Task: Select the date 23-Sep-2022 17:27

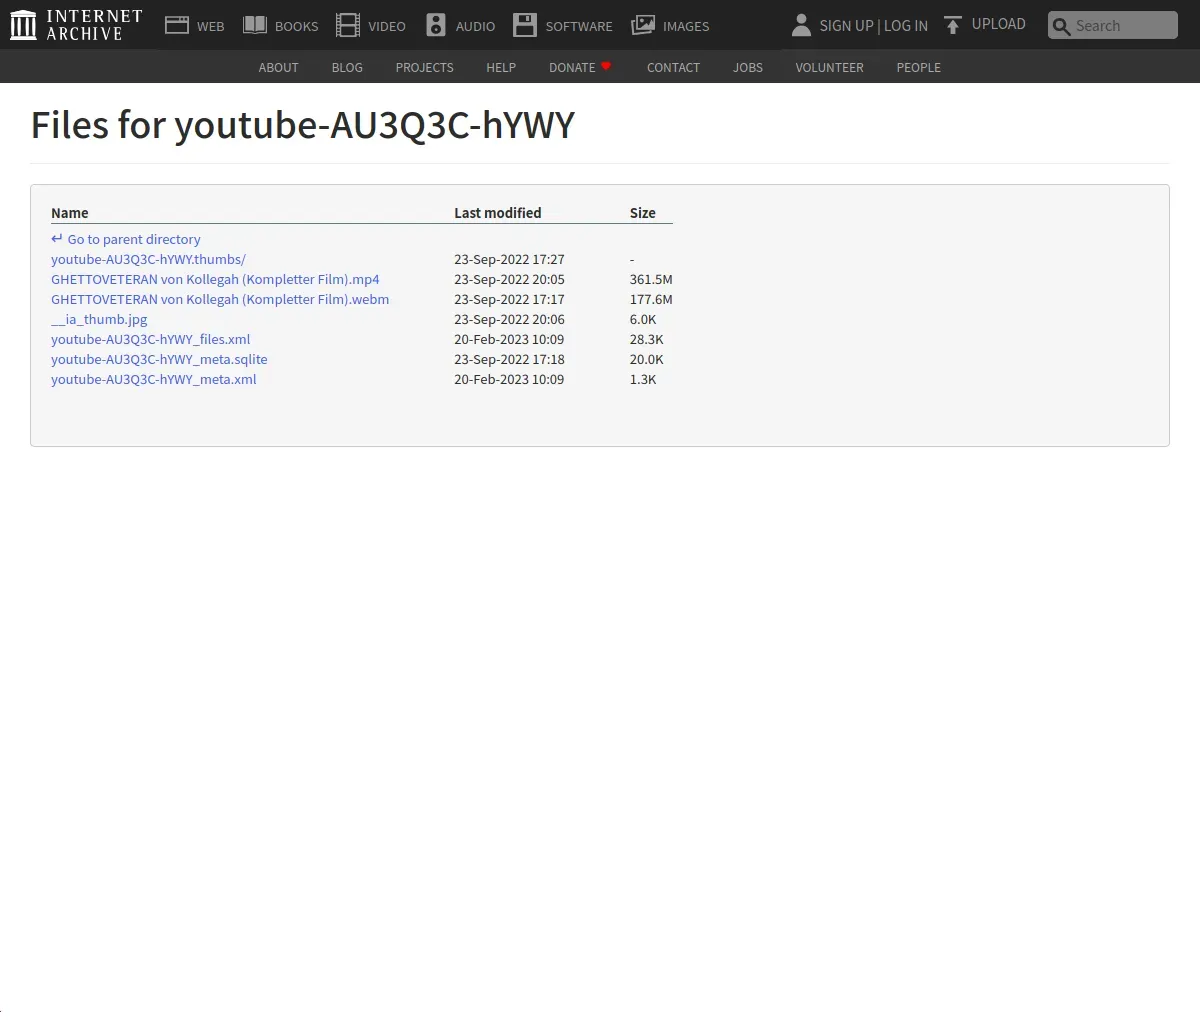Action: click(x=509, y=260)
